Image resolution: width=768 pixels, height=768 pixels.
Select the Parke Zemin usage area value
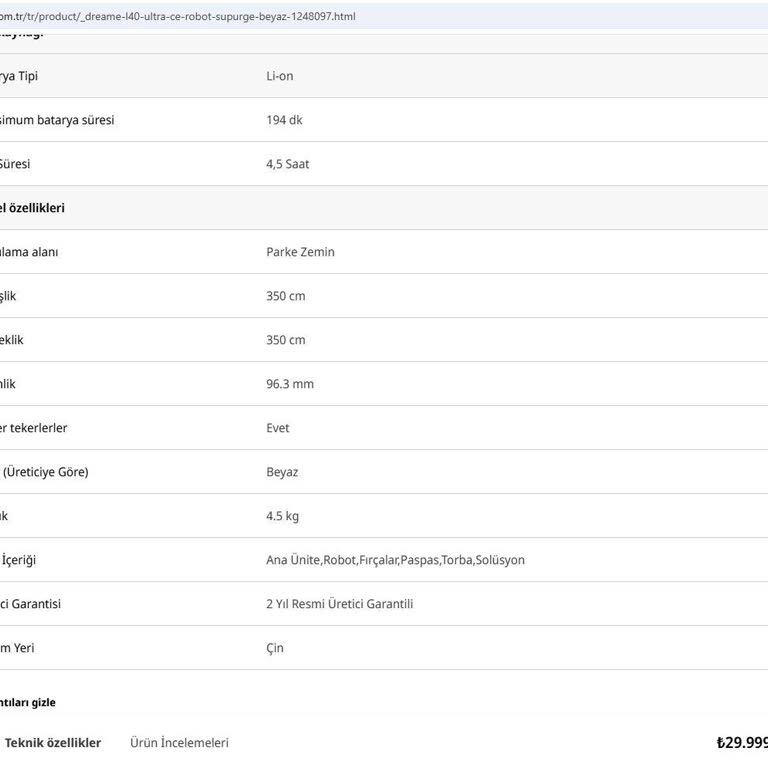click(x=300, y=252)
